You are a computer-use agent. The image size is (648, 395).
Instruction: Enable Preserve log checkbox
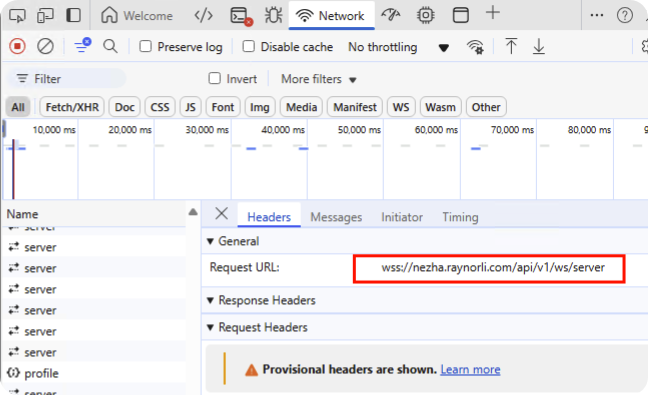click(x=145, y=46)
